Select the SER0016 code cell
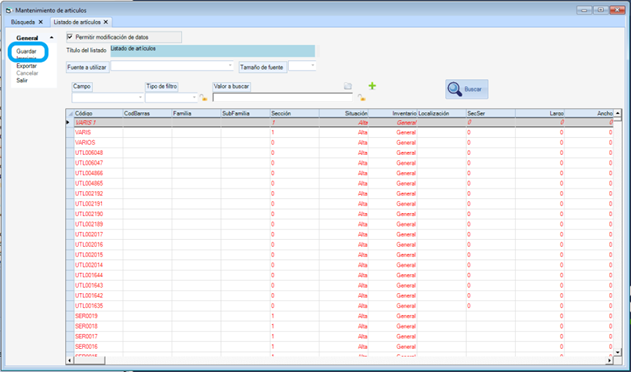 99,347
